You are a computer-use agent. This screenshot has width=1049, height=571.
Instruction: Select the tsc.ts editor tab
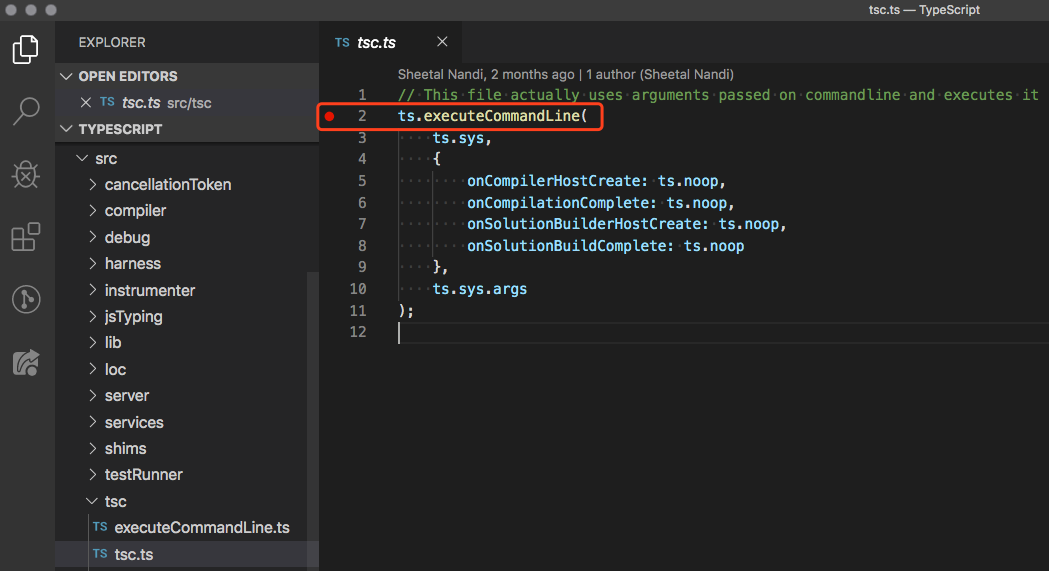(376, 43)
